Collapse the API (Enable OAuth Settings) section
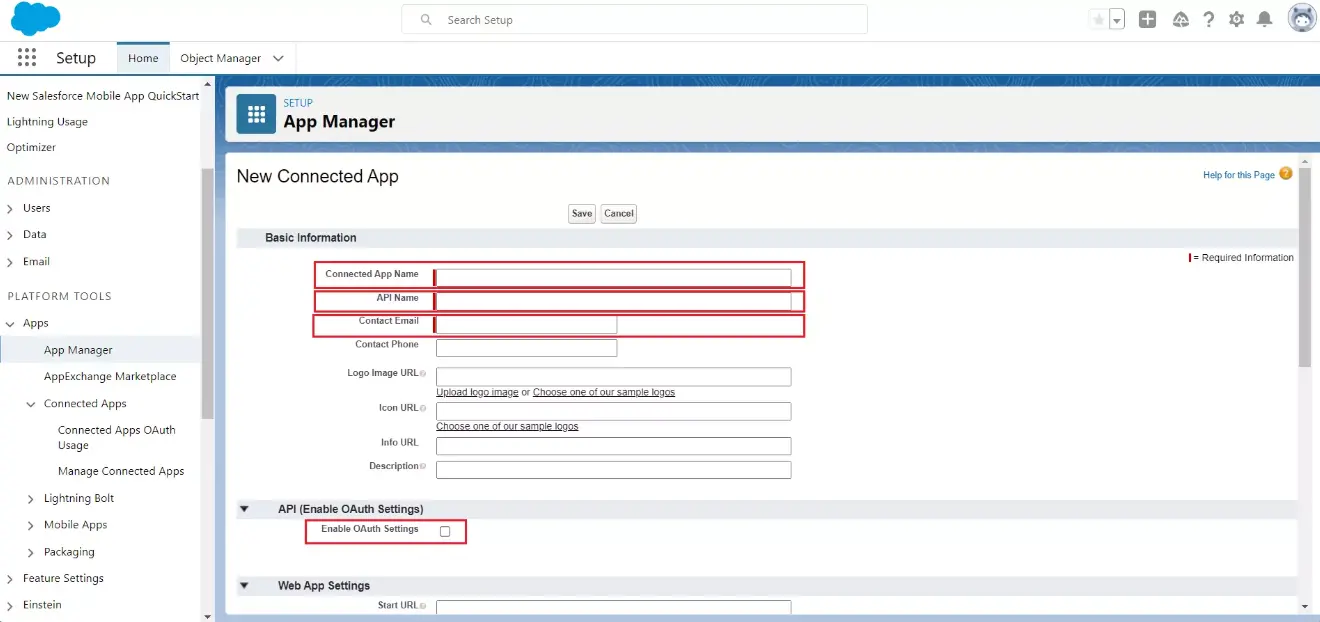 coord(244,509)
